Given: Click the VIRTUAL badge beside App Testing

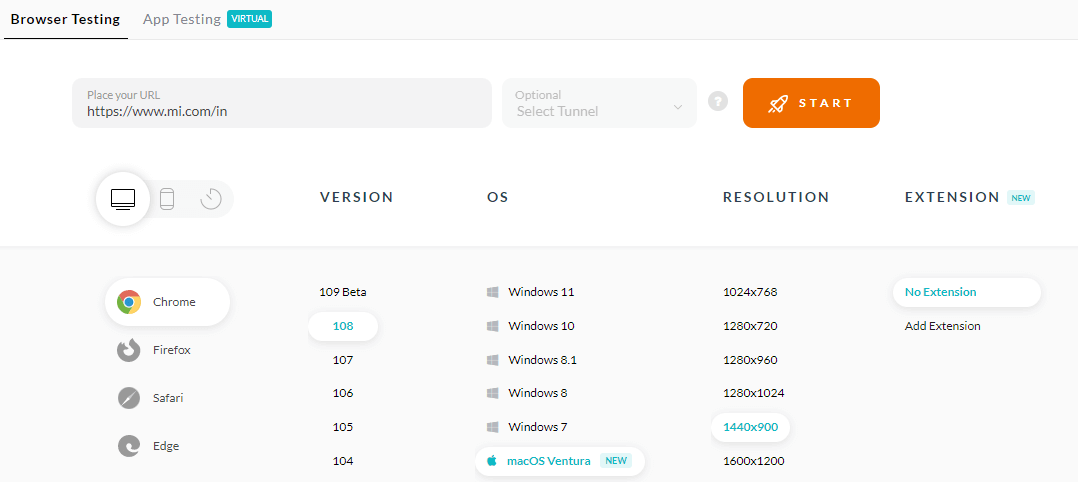Looking at the screenshot, I should pos(250,19).
